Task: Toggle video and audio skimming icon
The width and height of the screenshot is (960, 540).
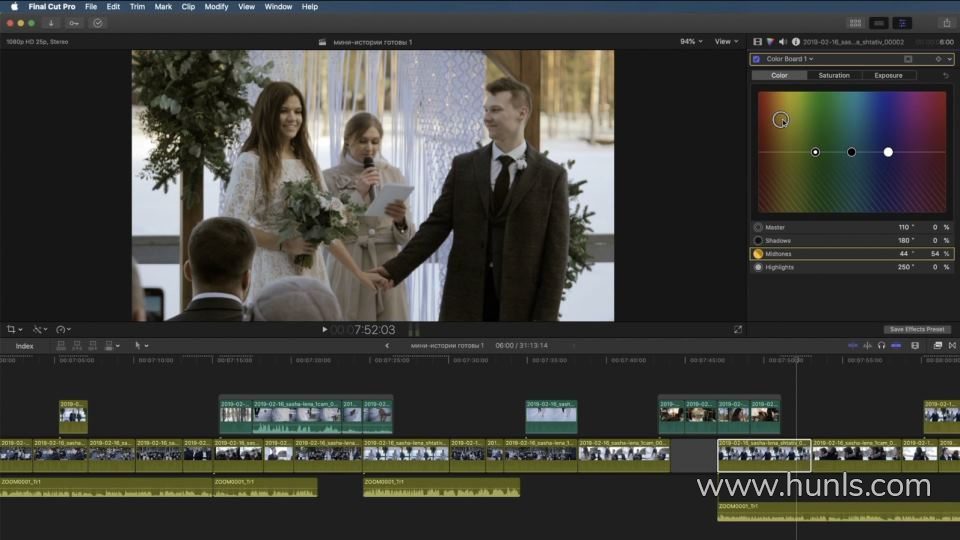Action: point(853,346)
